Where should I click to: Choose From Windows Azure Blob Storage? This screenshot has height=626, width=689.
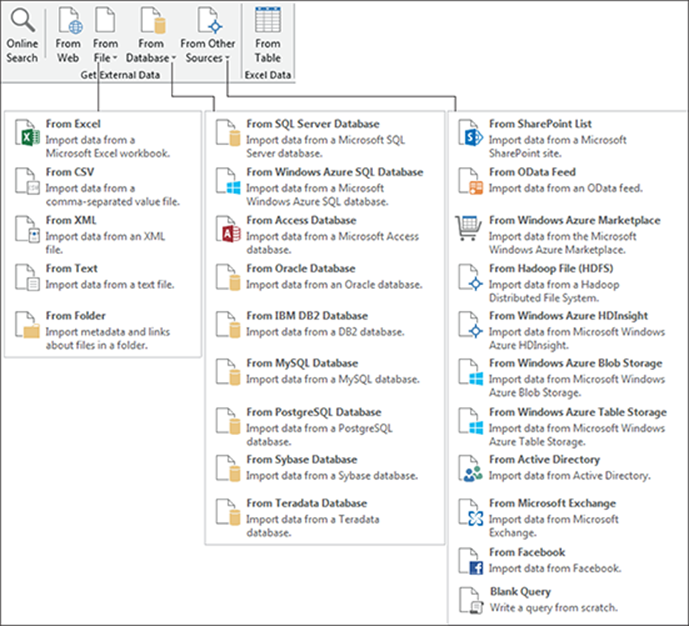click(x=567, y=378)
